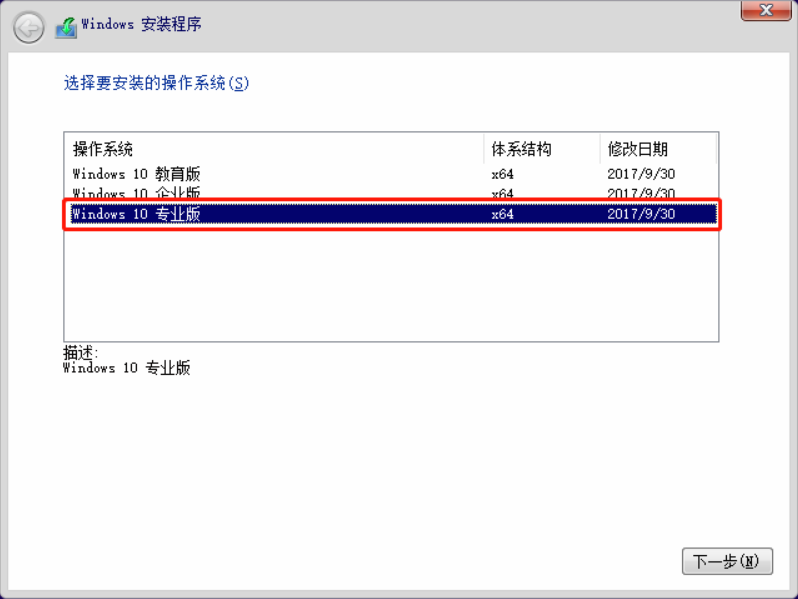Click the 修改日期 column header

coord(658,149)
